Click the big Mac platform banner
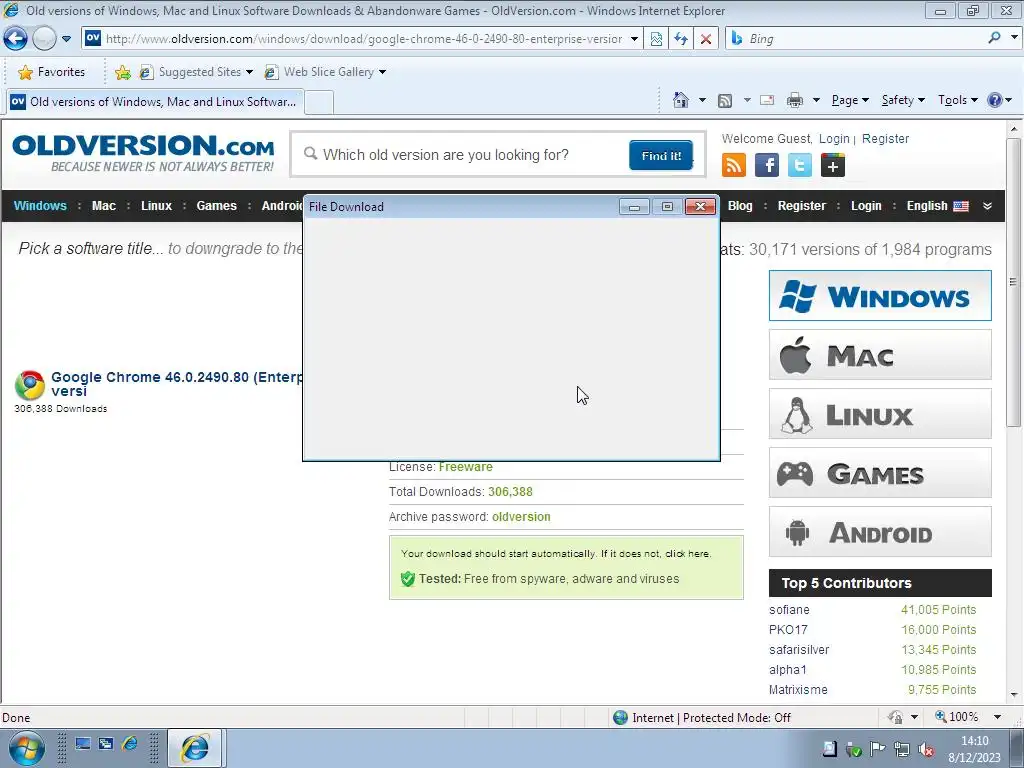 [880, 355]
